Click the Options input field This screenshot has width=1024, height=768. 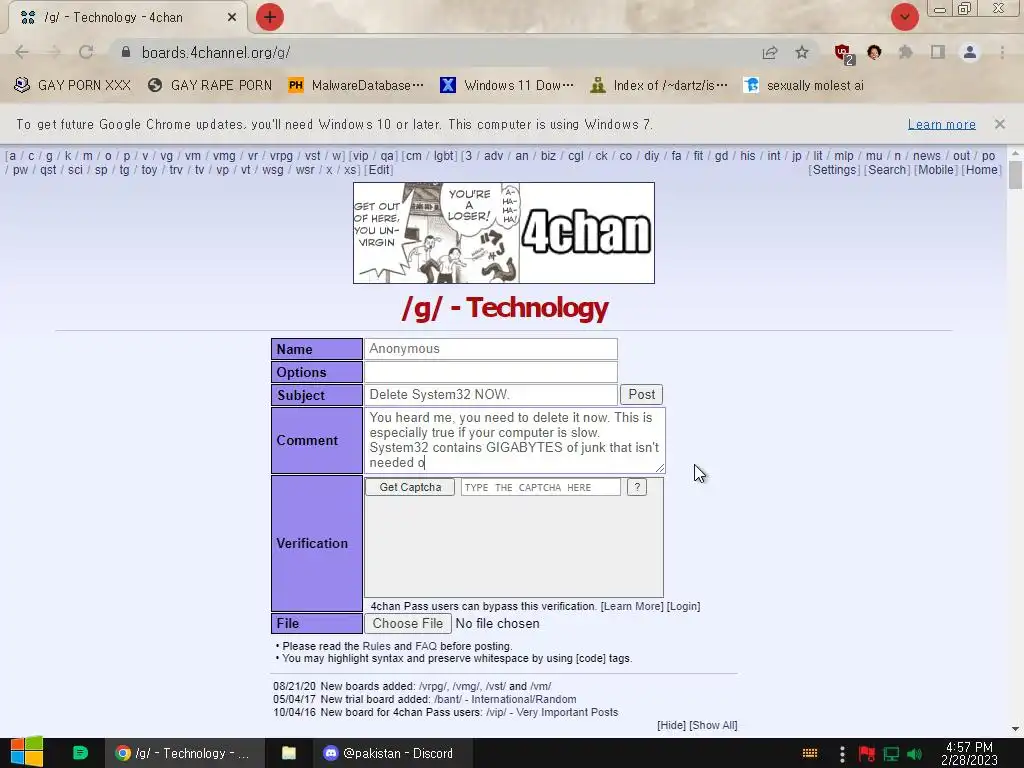490,372
